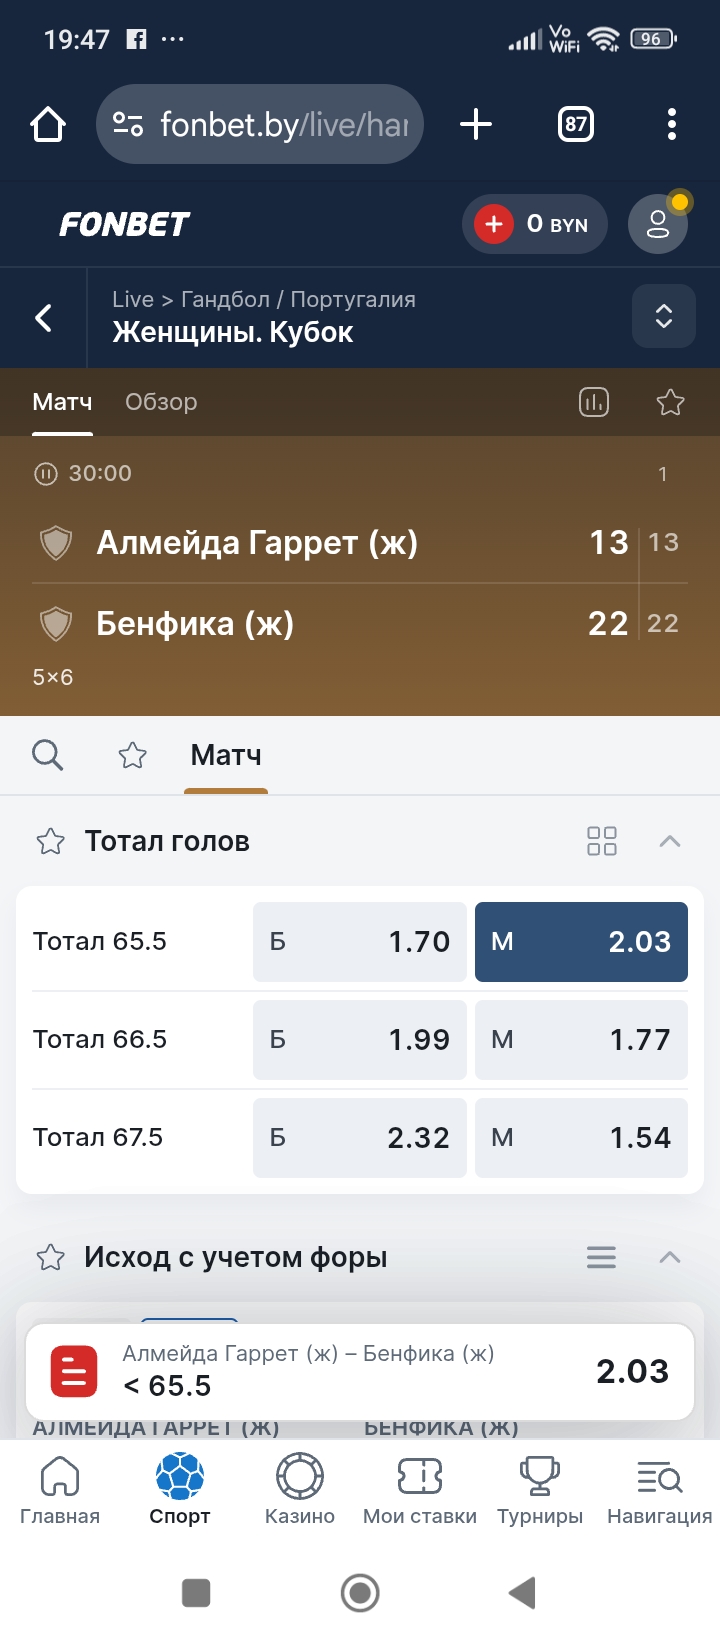
Task: Open list view for handicap outcome
Action: click(x=601, y=1257)
